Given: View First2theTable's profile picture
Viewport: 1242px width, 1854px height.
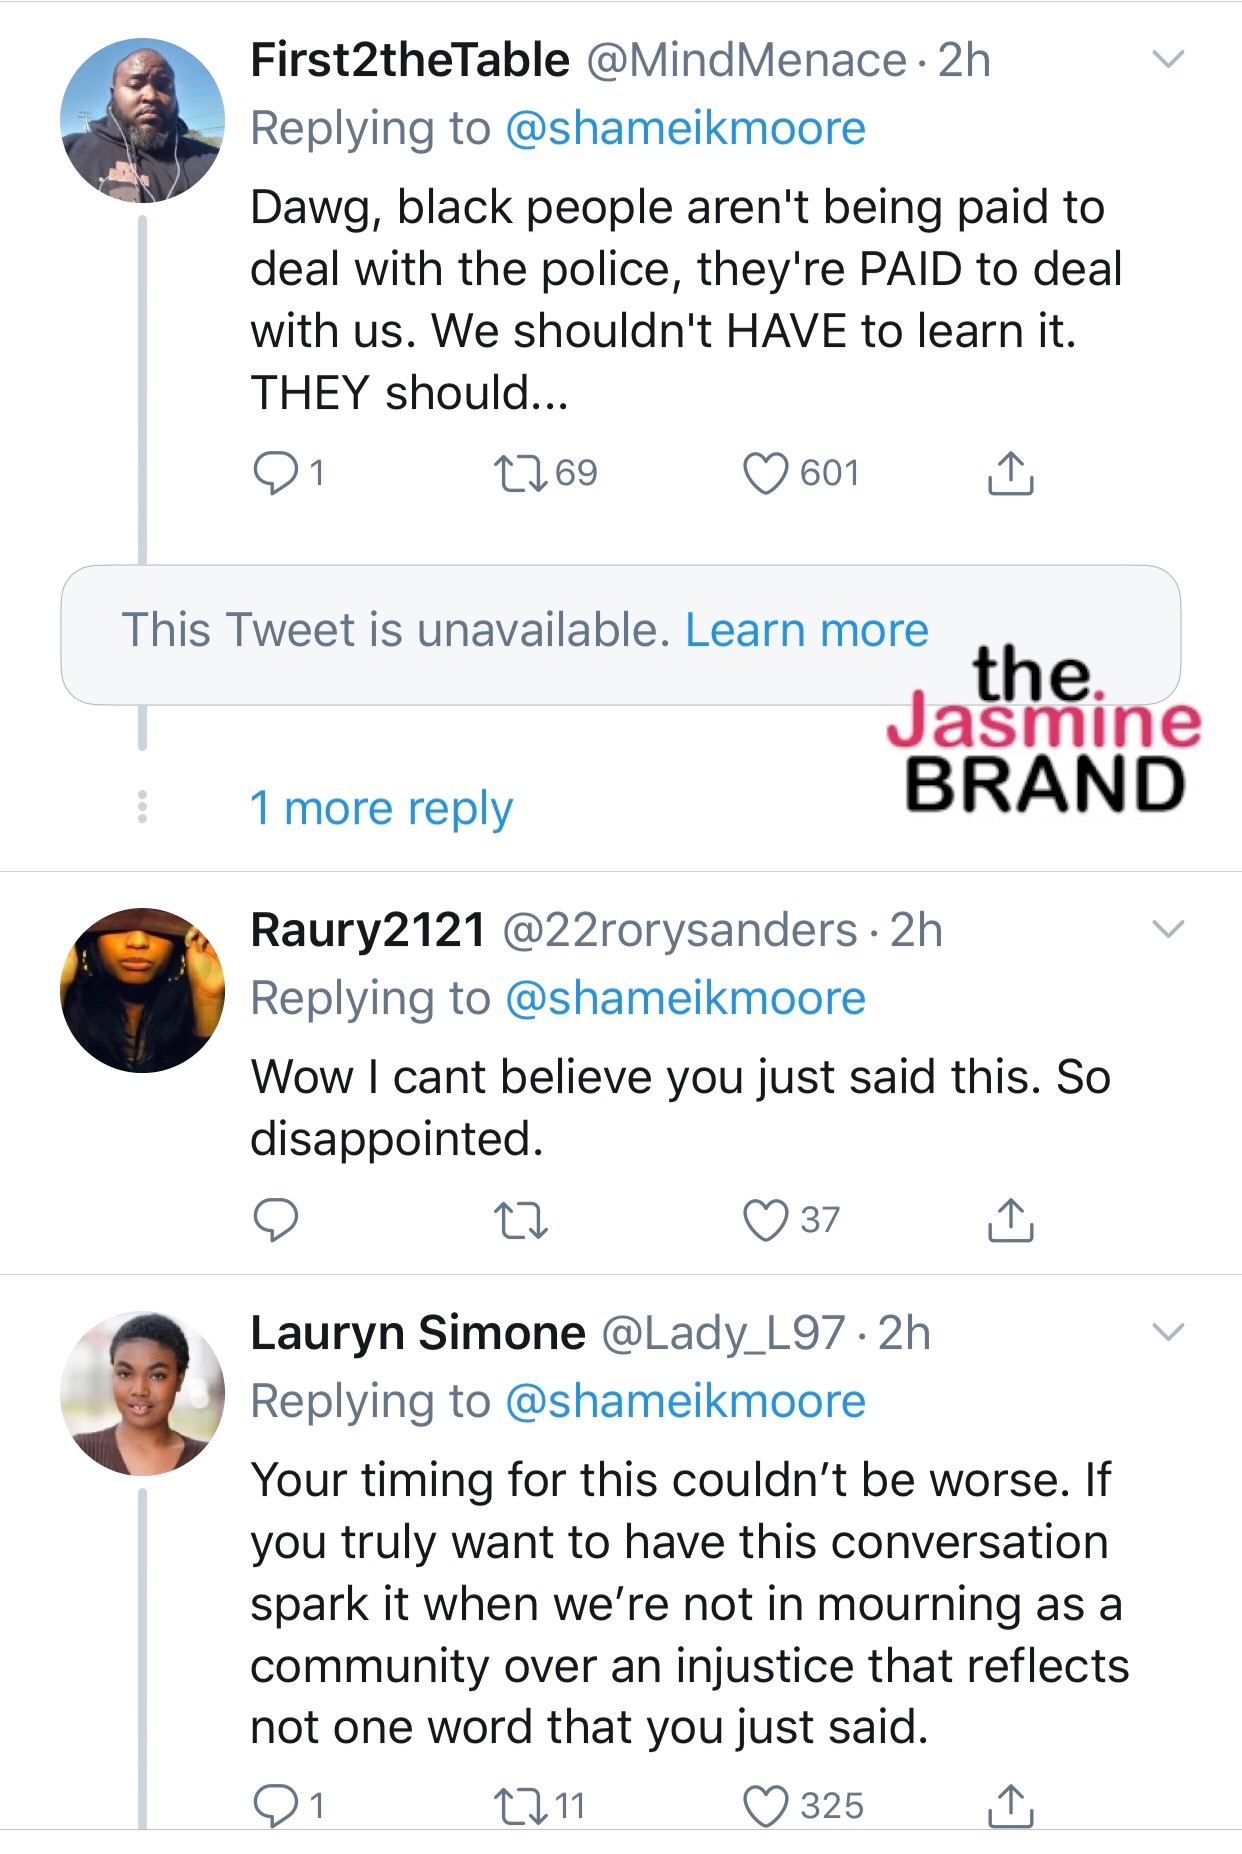Looking at the screenshot, I should (142, 120).
